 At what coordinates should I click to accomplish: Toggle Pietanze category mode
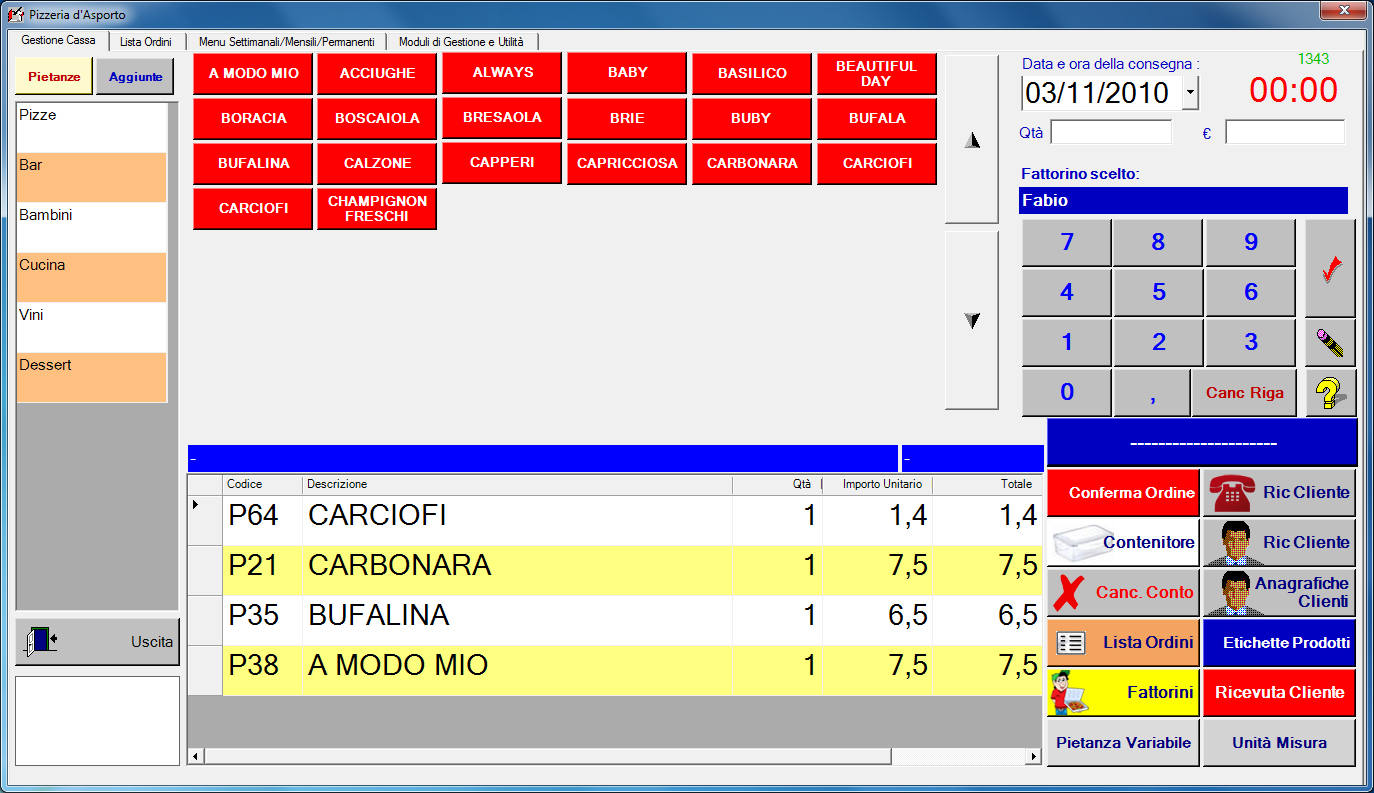click(54, 76)
